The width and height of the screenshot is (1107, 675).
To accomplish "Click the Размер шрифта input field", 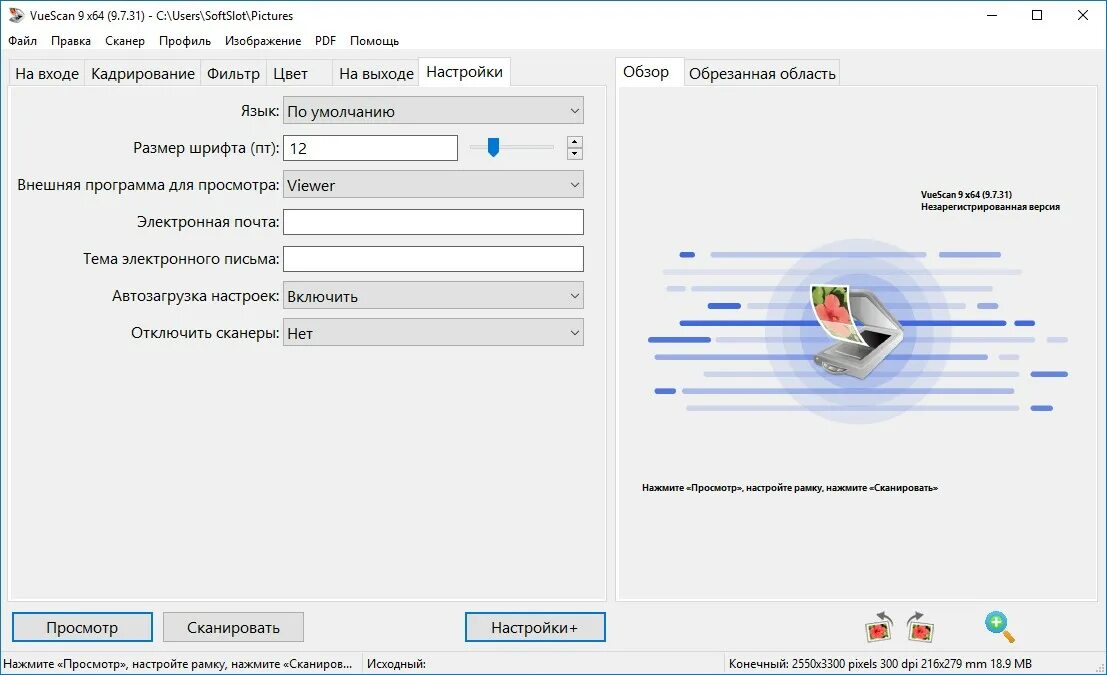I will click(x=371, y=148).
